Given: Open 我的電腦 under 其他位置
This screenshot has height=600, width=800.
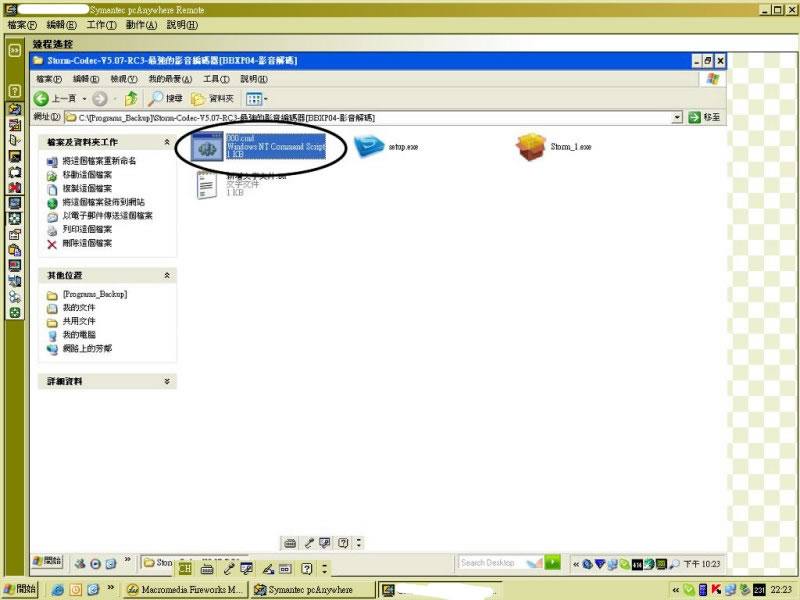Looking at the screenshot, I should (x=79, y=335).
